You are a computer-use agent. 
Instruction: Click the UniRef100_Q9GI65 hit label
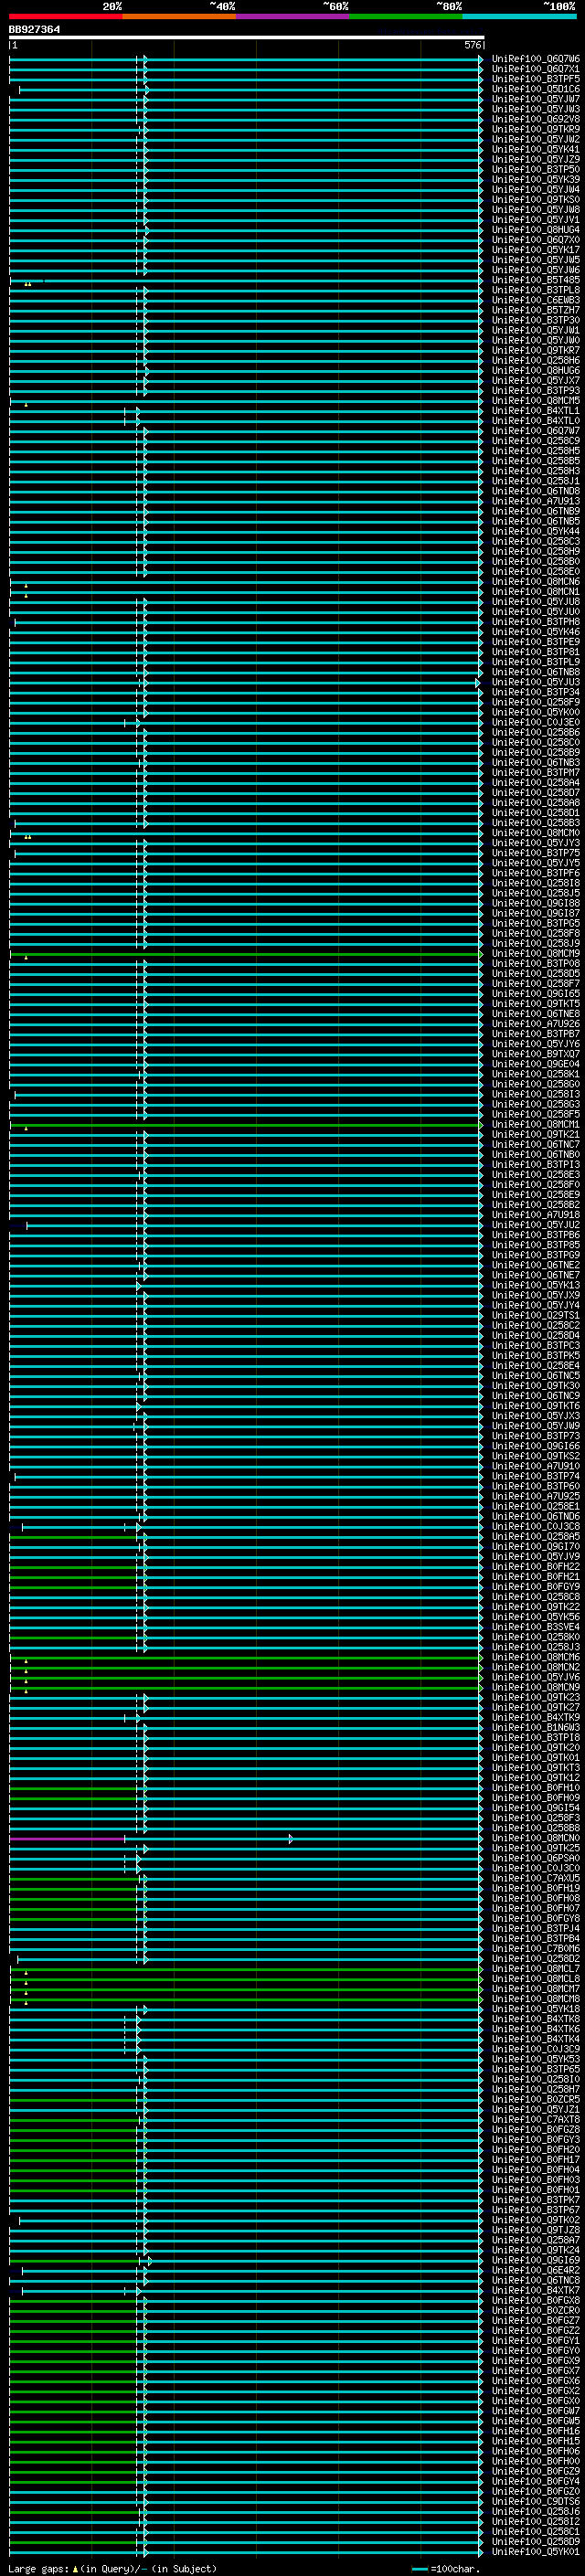coord(536,993)
